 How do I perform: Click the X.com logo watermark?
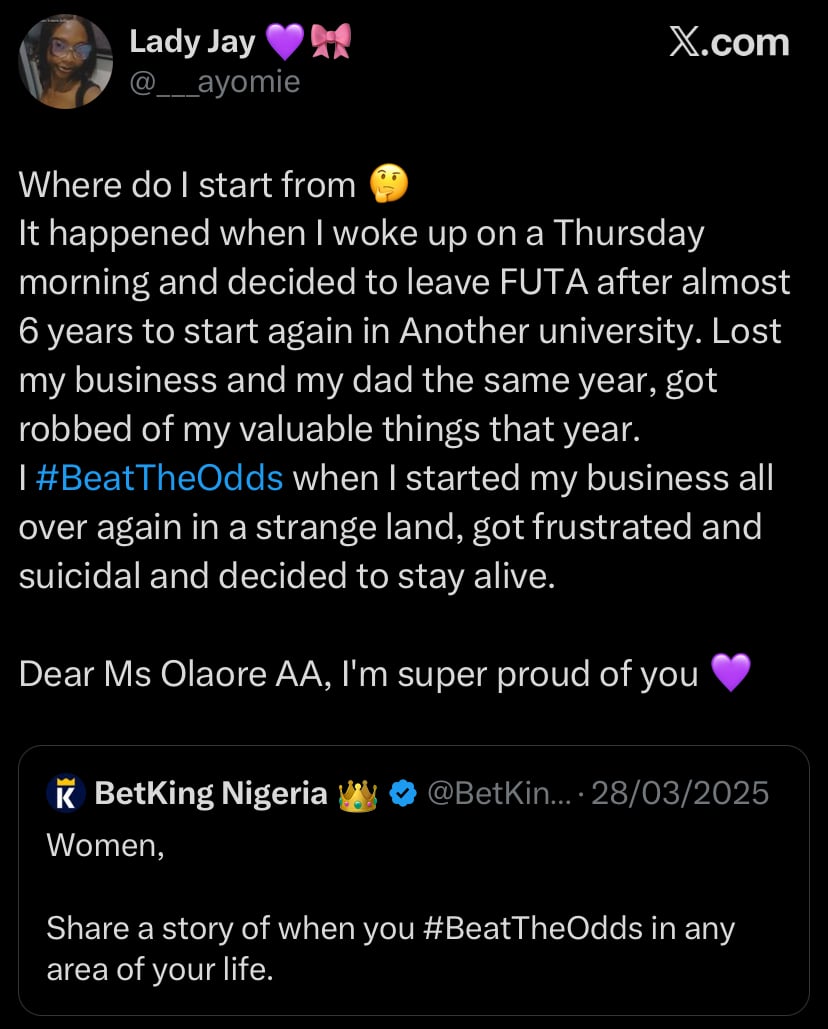[x=728, y=42]
